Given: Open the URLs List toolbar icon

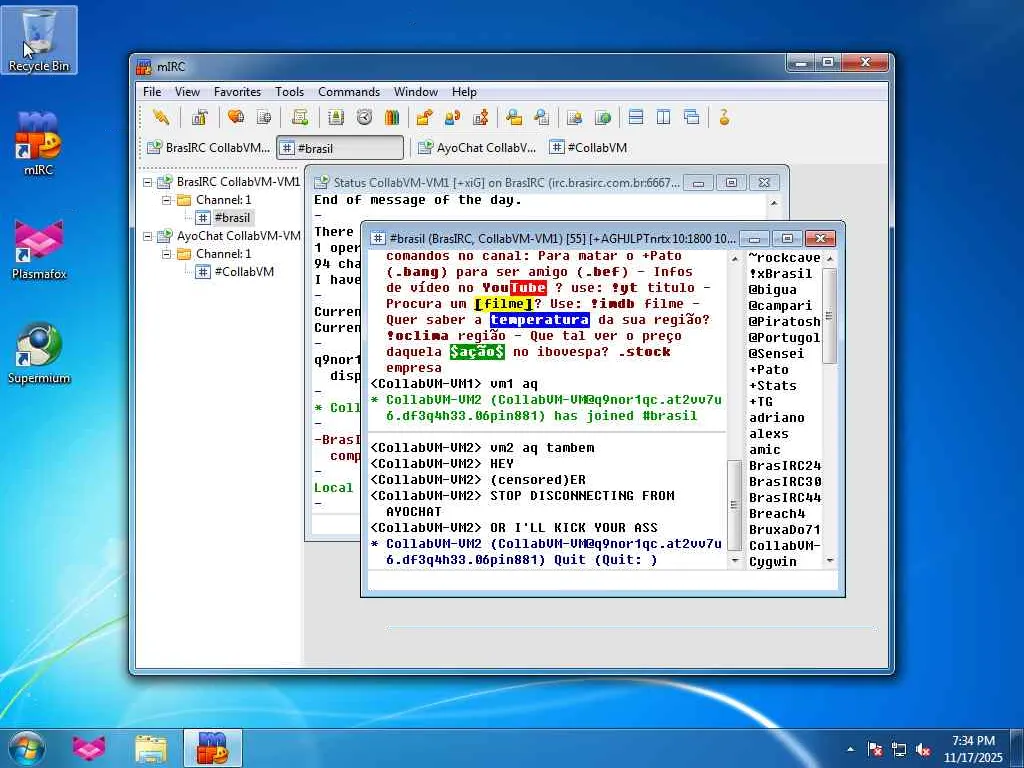Looking at the screenshot, I should pos(603,118).
